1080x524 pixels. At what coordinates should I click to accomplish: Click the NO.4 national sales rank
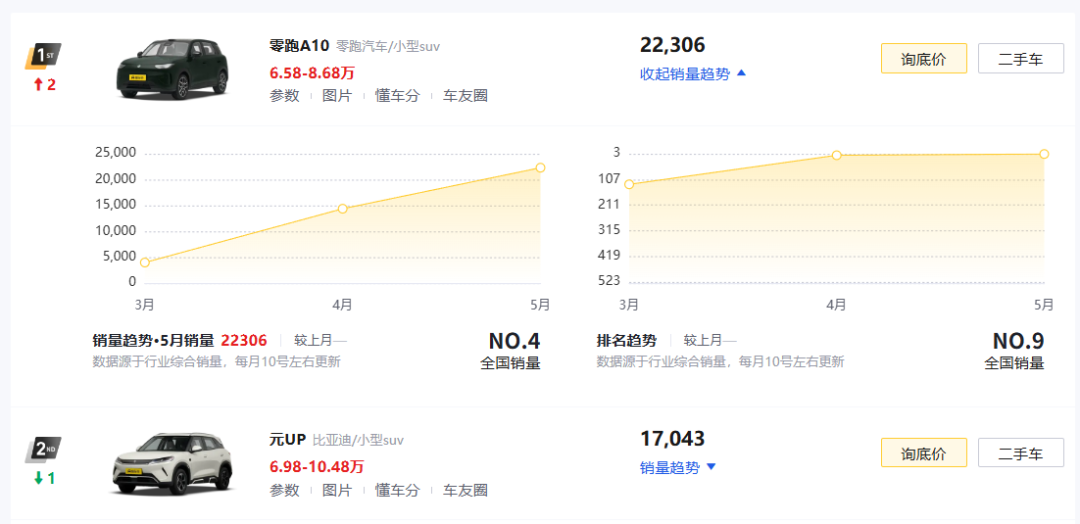(x=515, y=341)
